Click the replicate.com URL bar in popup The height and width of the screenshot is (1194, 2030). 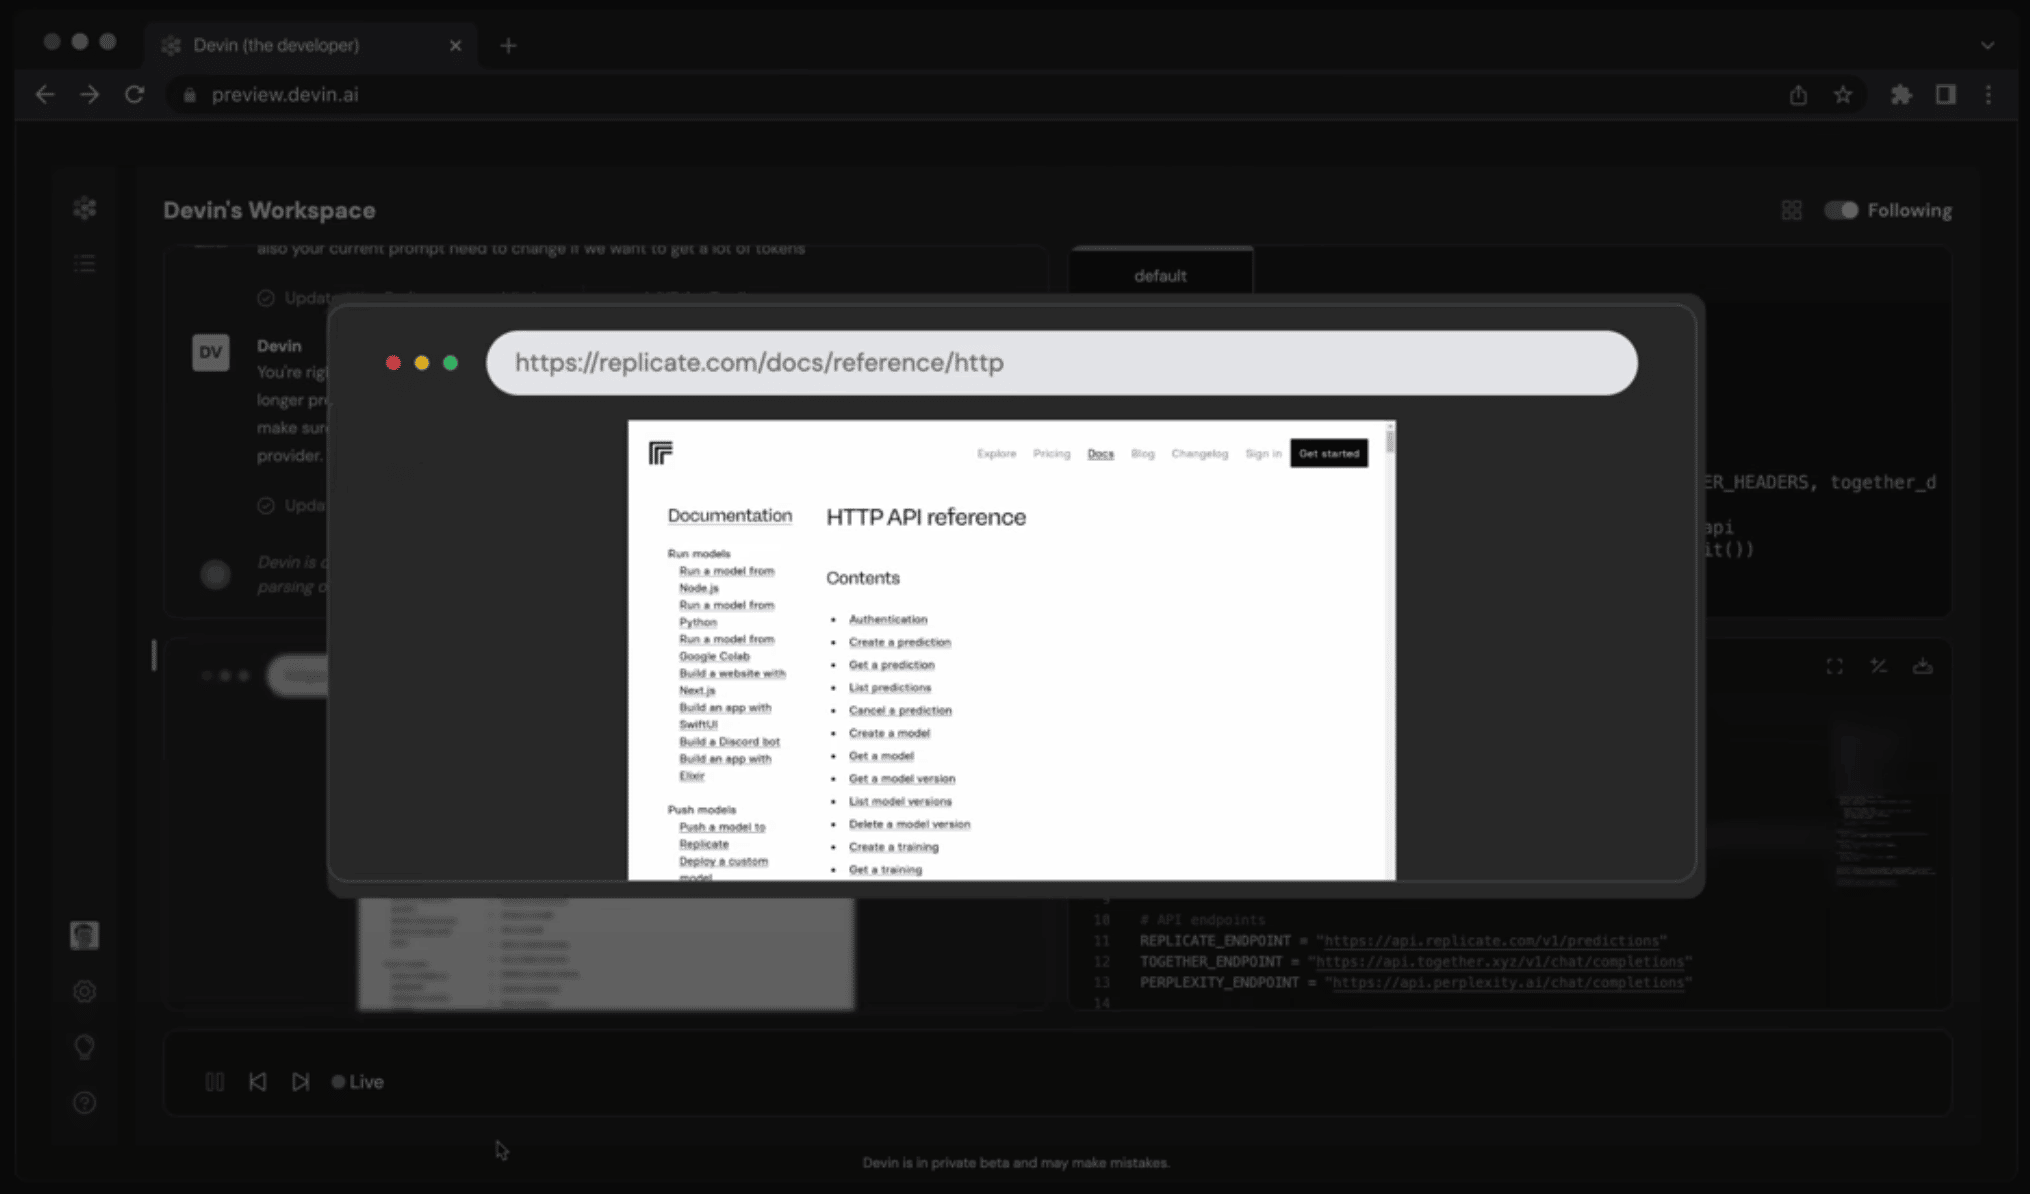point(1061,363)
